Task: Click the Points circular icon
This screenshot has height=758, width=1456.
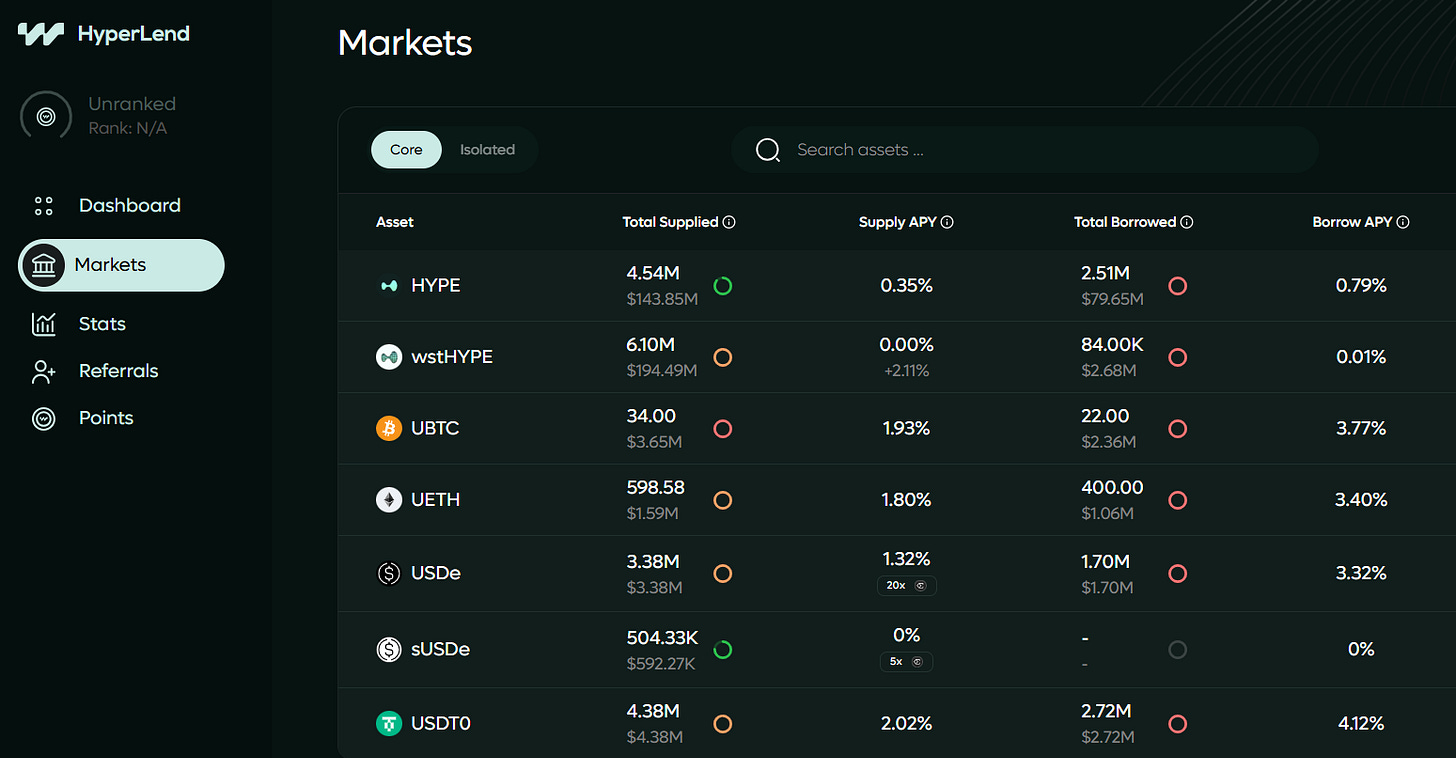Action: click(43, 418)
